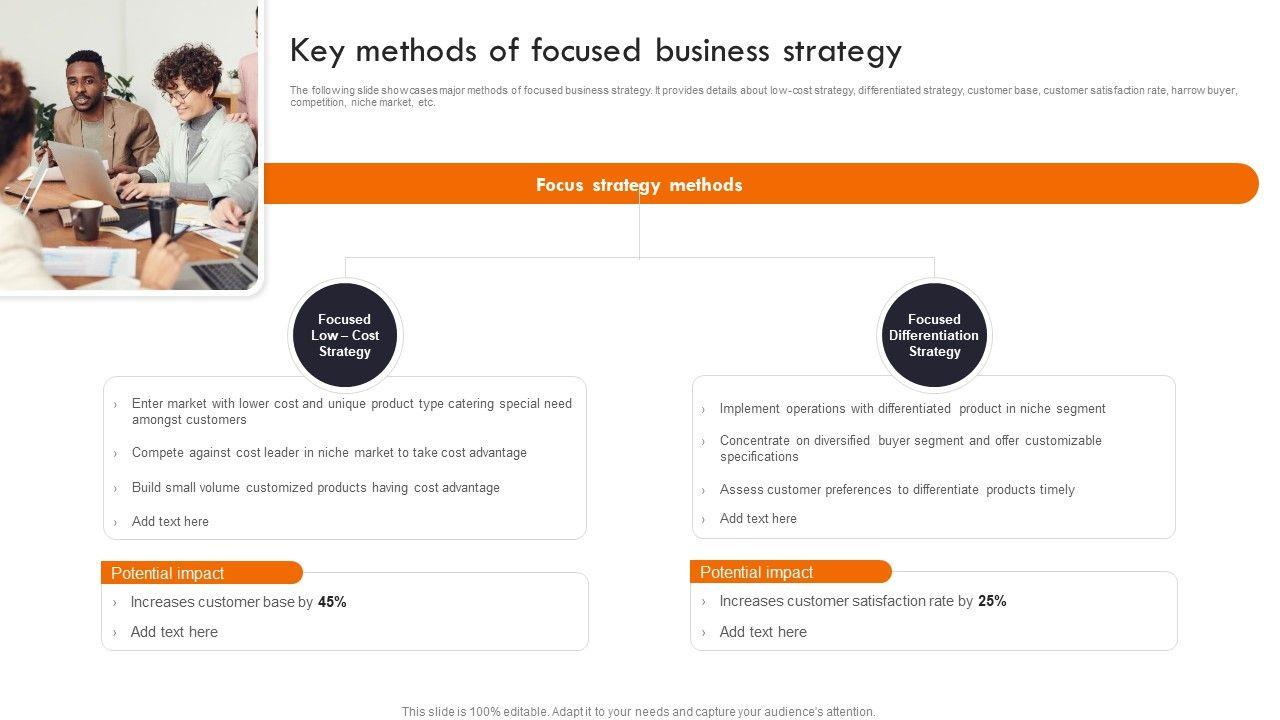Click the '100% editable' footer note
1280x720 pixels.
click(638, 712)
